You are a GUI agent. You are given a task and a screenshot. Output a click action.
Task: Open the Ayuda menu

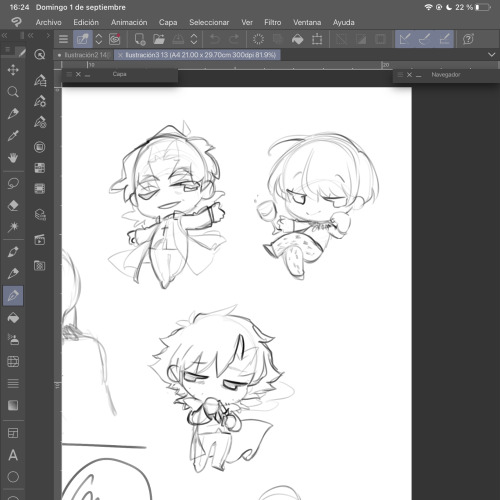pos(343,22)
